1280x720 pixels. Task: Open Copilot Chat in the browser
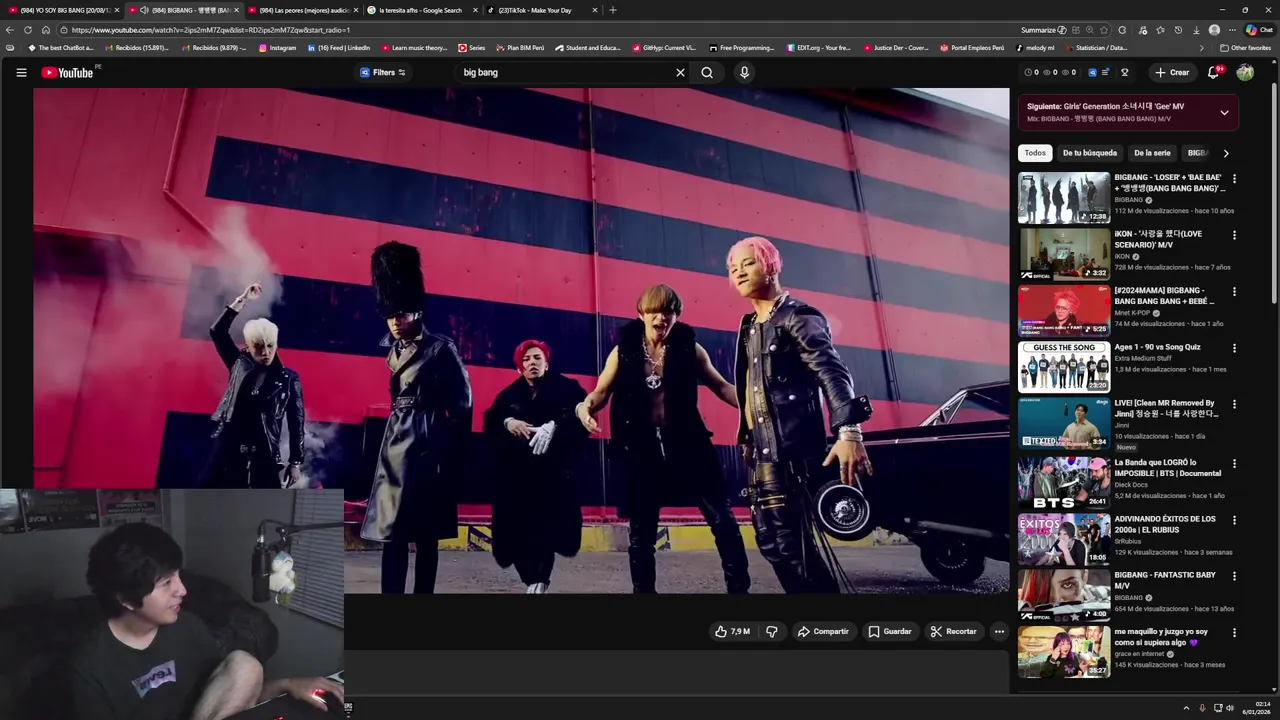tap(1259, 30)
